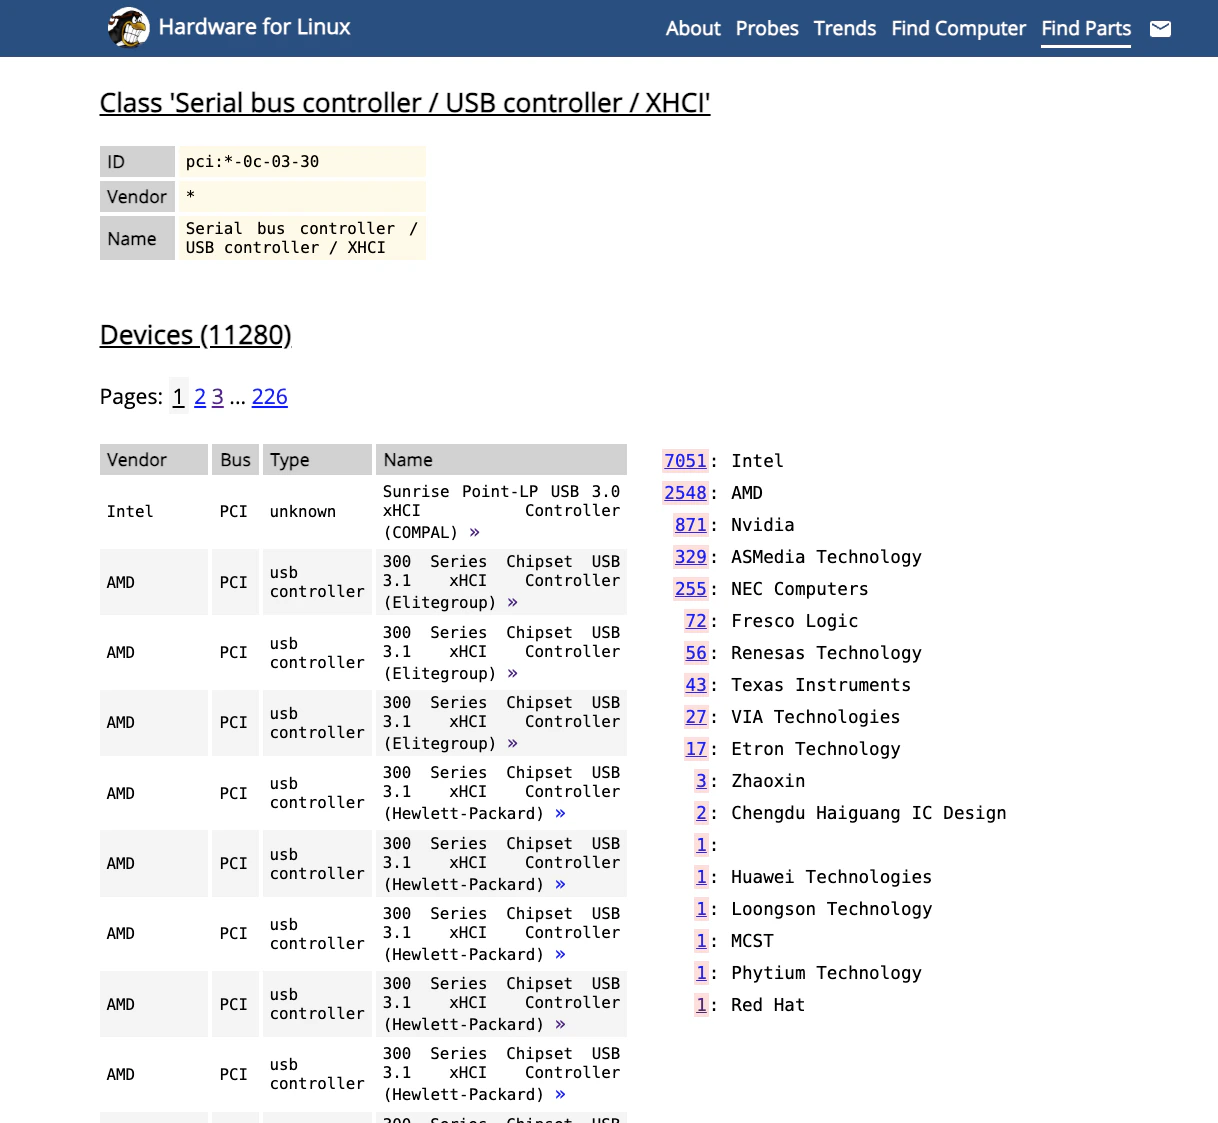Open the 1 MCST devices count
This screenshot has width=1218, height=1123.
point(701,941)
